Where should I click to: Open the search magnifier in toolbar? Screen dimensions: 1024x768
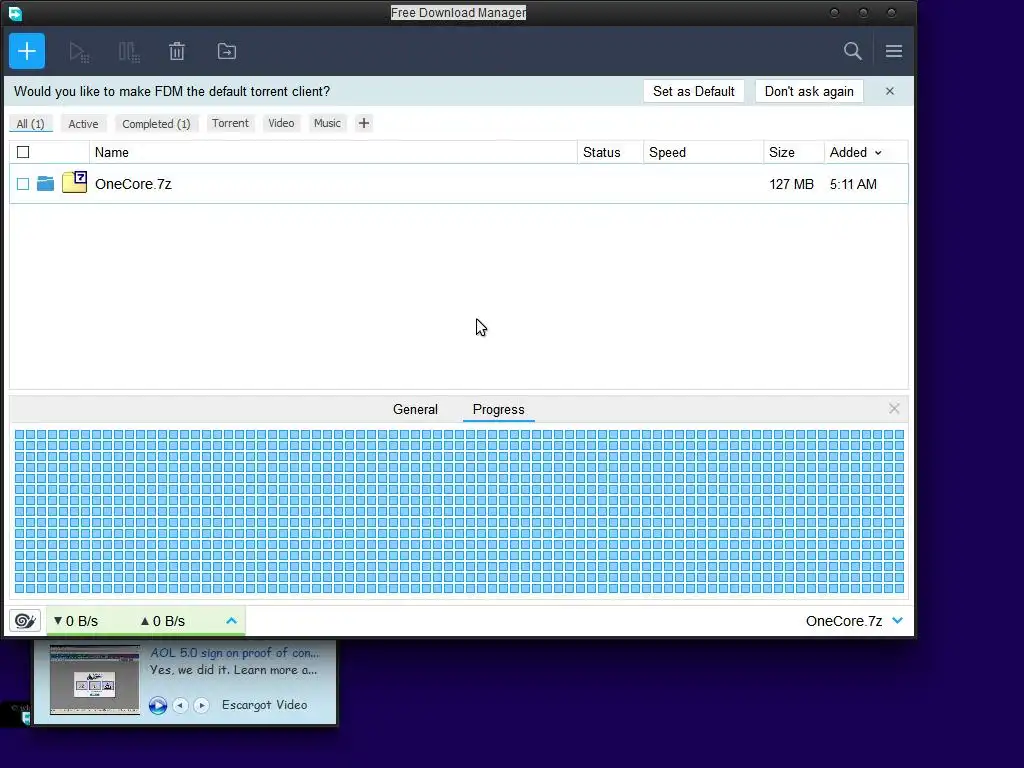(852, 51)
